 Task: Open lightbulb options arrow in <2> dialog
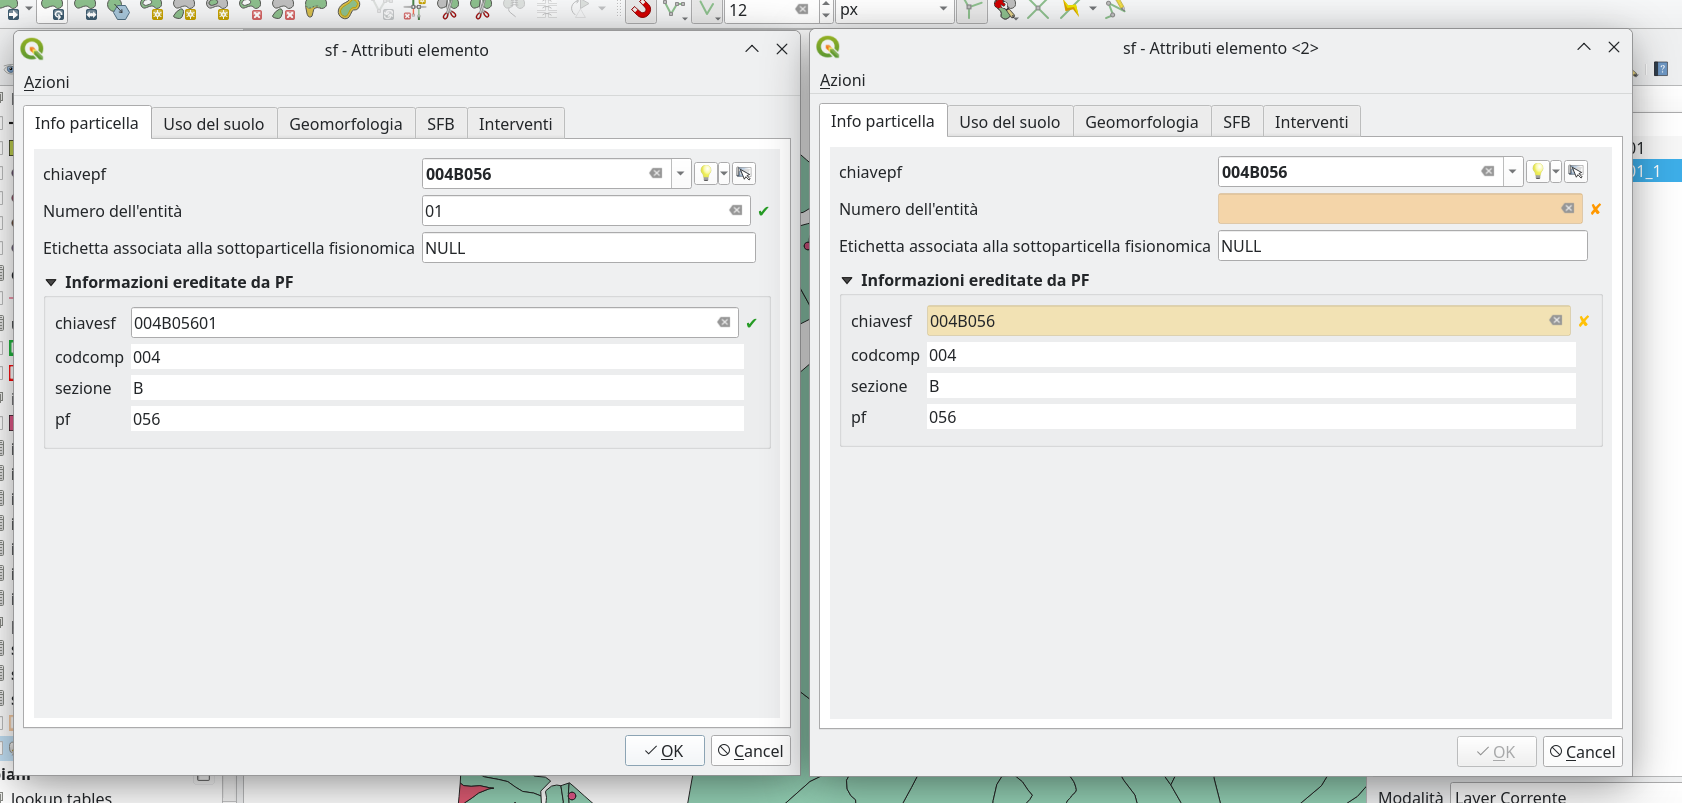tap(1556, 172)
